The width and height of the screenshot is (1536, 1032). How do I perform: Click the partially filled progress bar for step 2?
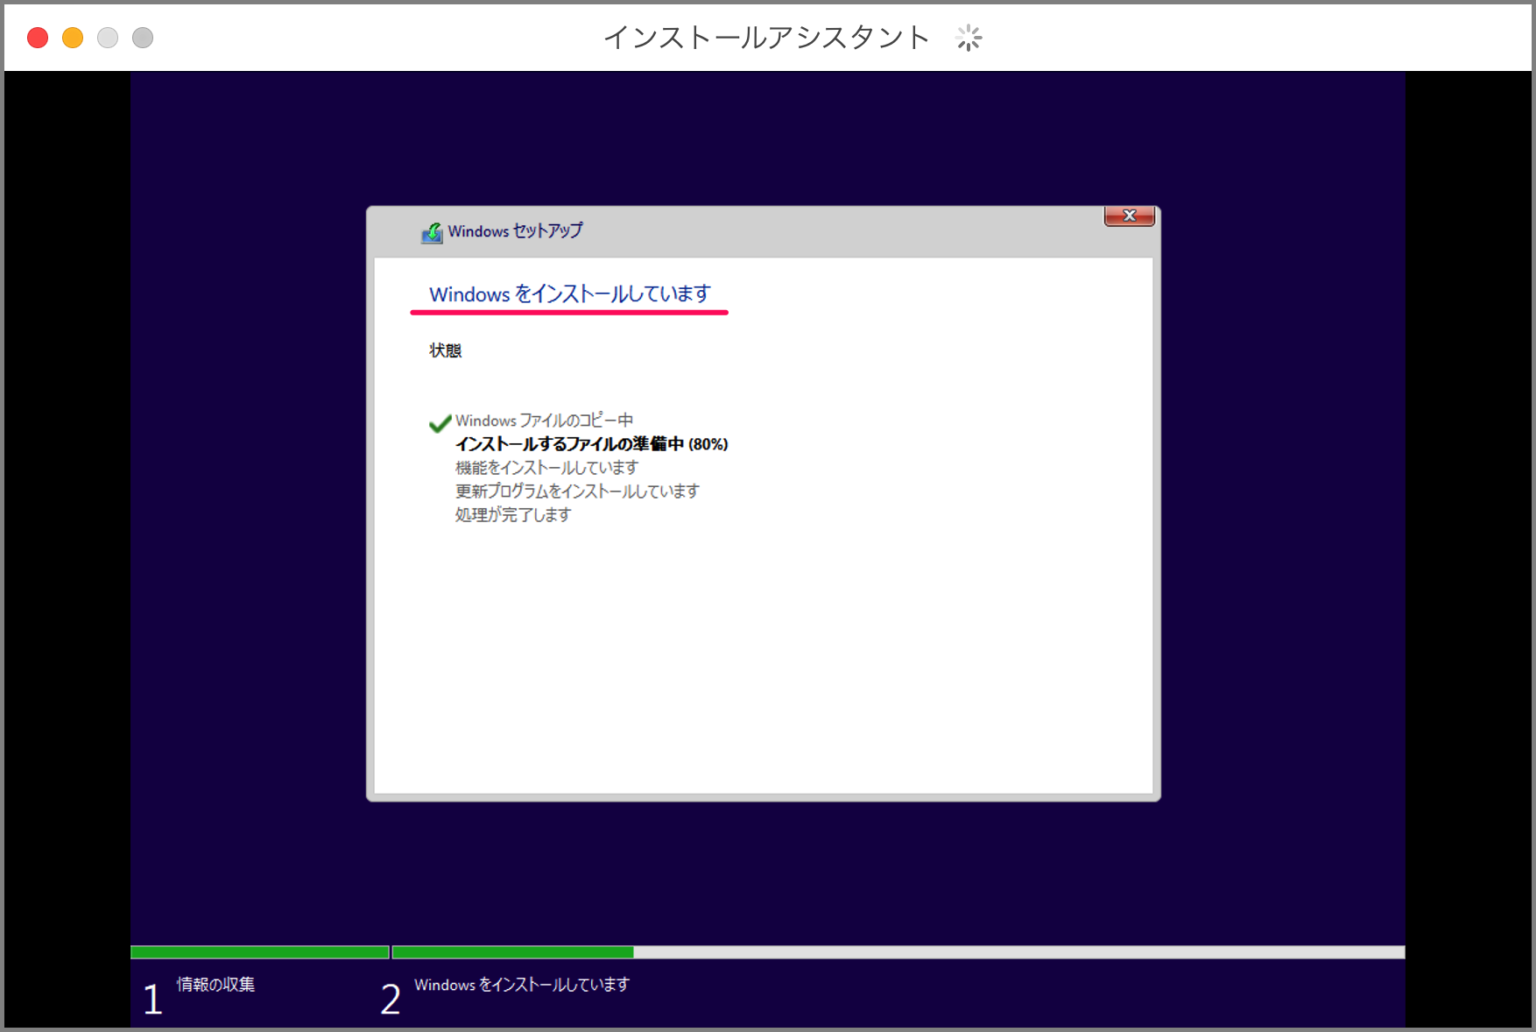click(512, 951)
